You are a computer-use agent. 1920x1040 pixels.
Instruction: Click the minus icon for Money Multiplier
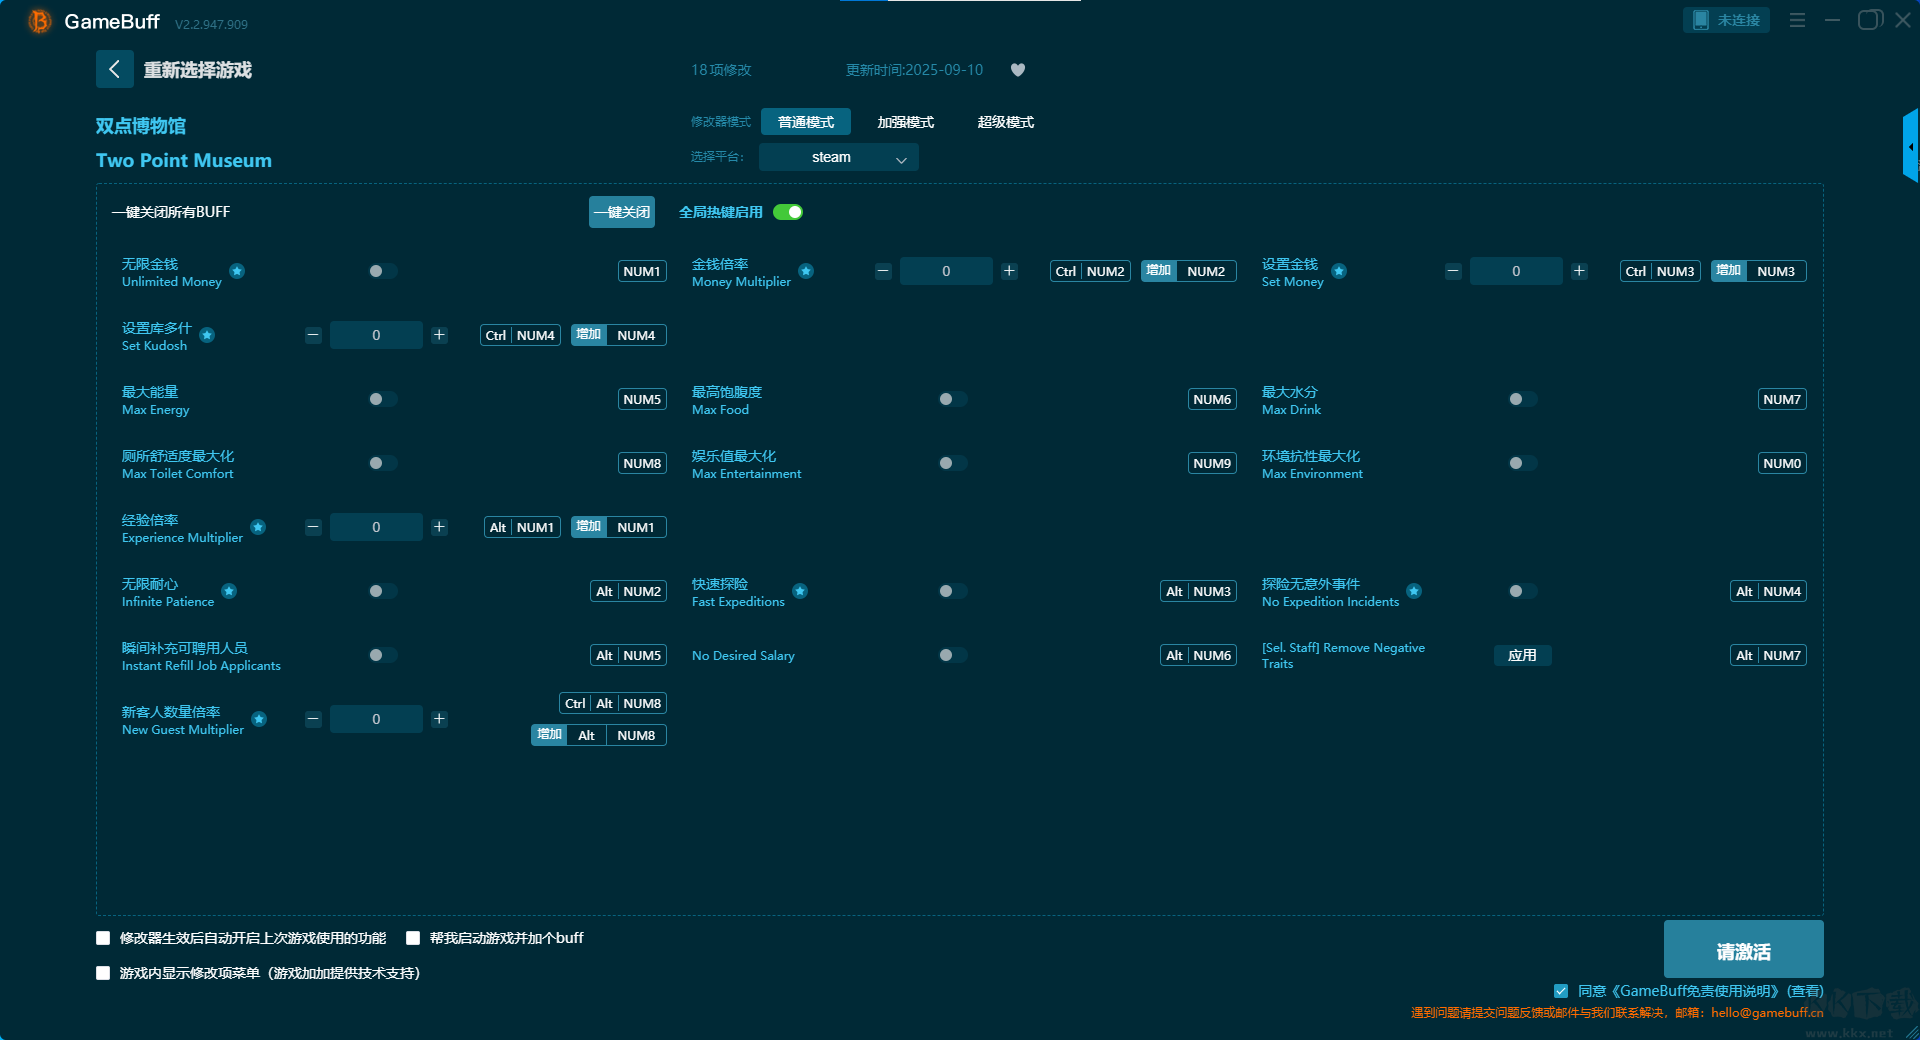coord(883,271)
